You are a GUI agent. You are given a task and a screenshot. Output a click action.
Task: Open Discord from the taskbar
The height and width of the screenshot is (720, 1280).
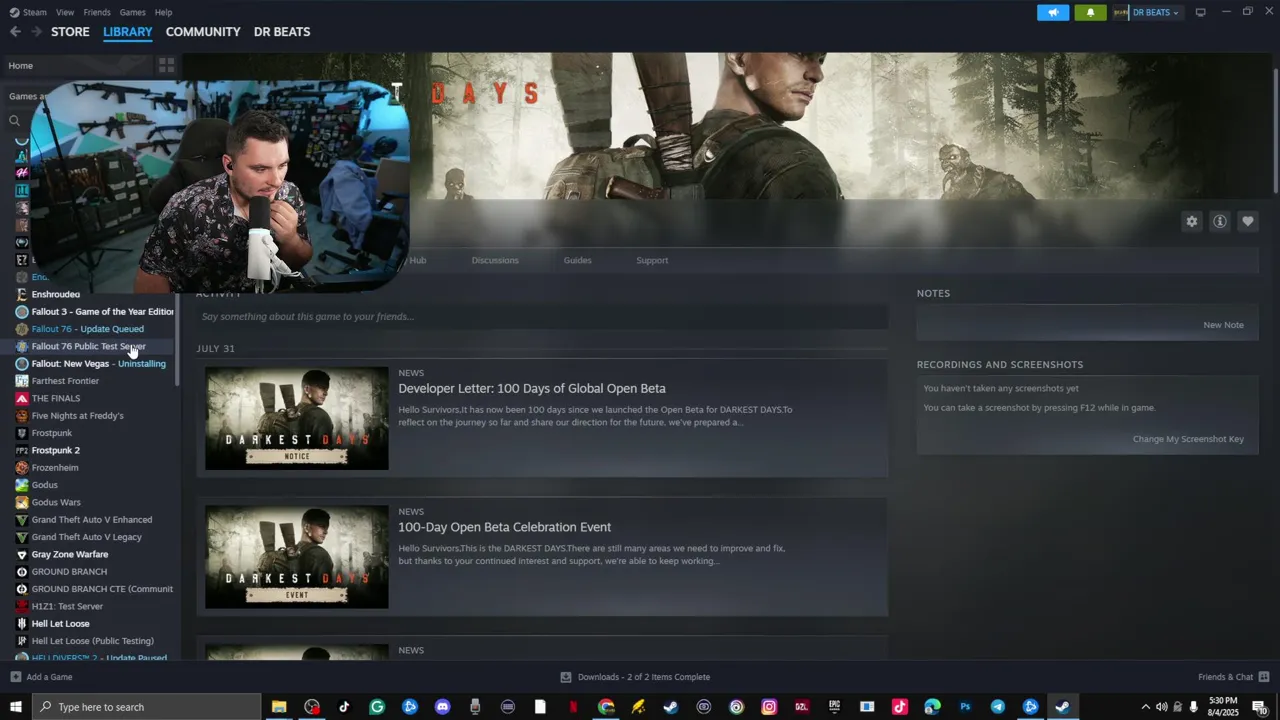click(x=442, y=707)
